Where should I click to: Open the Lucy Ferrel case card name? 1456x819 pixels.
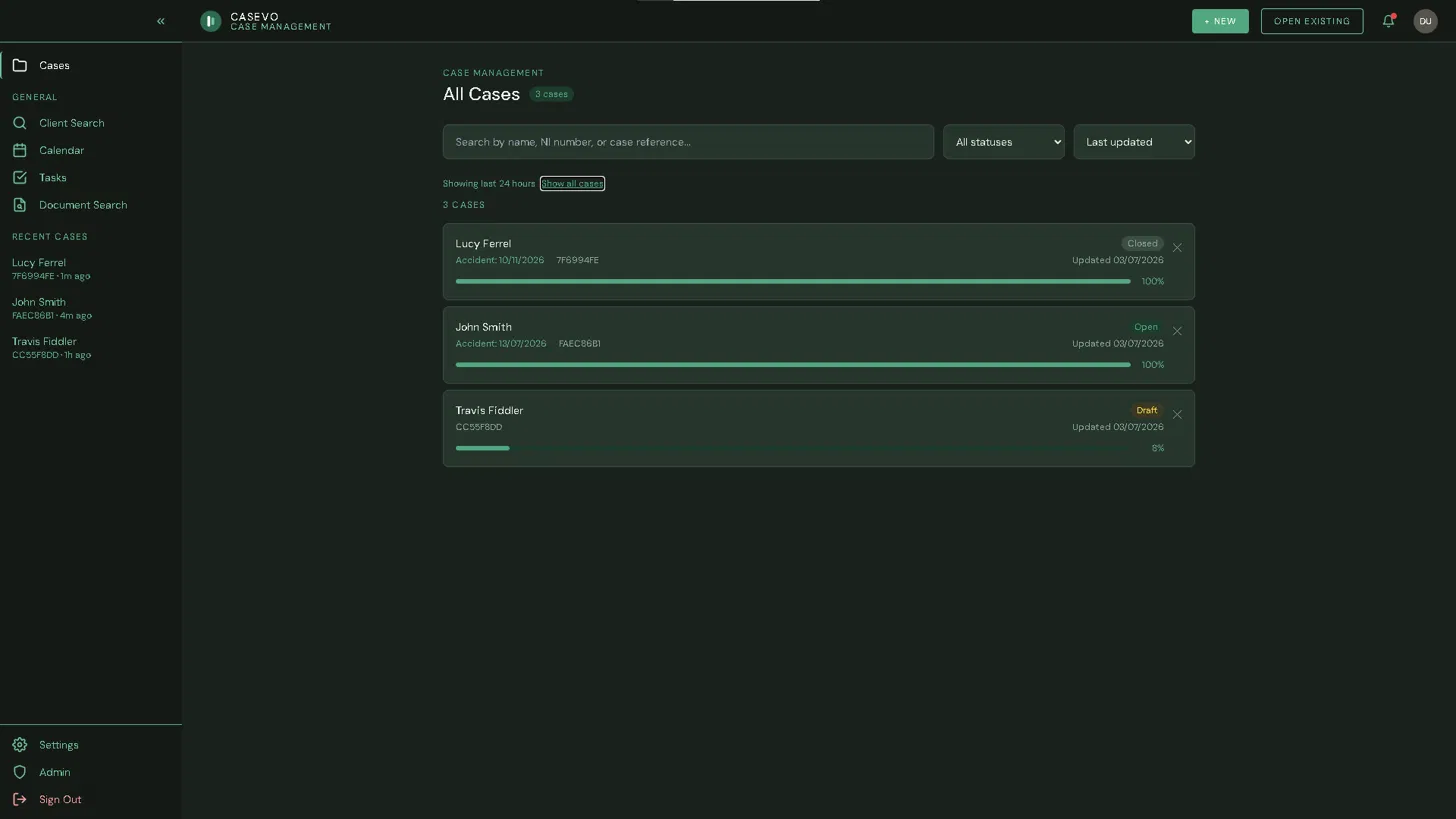483,244
